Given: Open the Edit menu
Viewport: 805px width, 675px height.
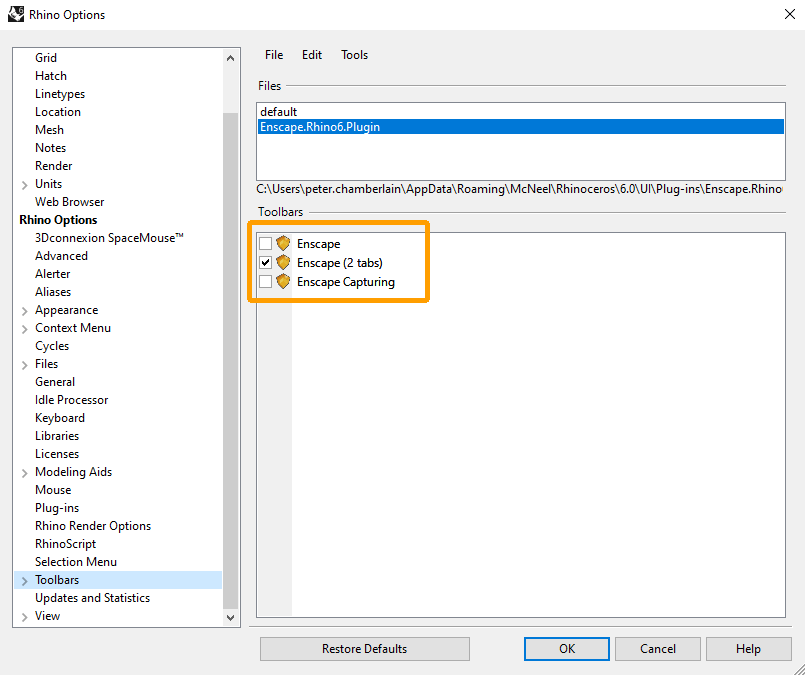Looking at the screenshot, I should (x=312, y=55).
